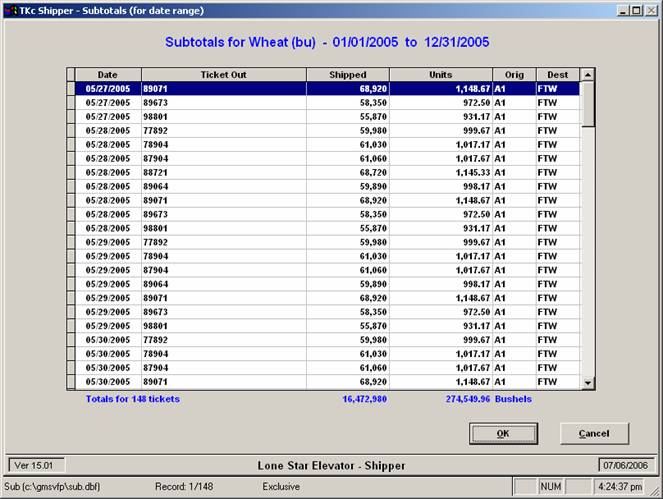Click the Date column header
Viewport: 663px width, 499px height.
tap(107, 74)
